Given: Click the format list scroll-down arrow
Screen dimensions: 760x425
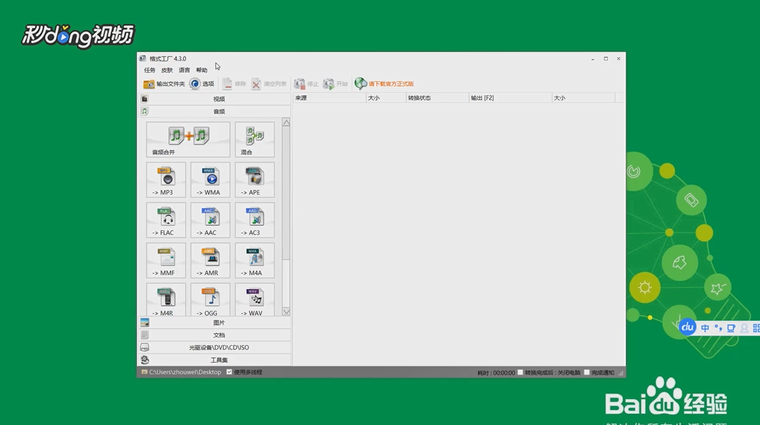Looking at the screenshot, I should [286, 312].
